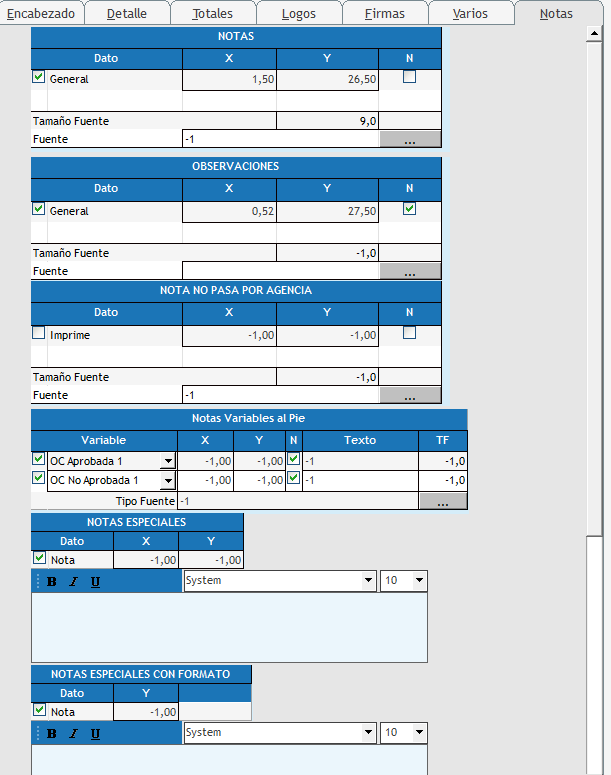
Task: Open the Totales tab
Action: coord(211,14)
